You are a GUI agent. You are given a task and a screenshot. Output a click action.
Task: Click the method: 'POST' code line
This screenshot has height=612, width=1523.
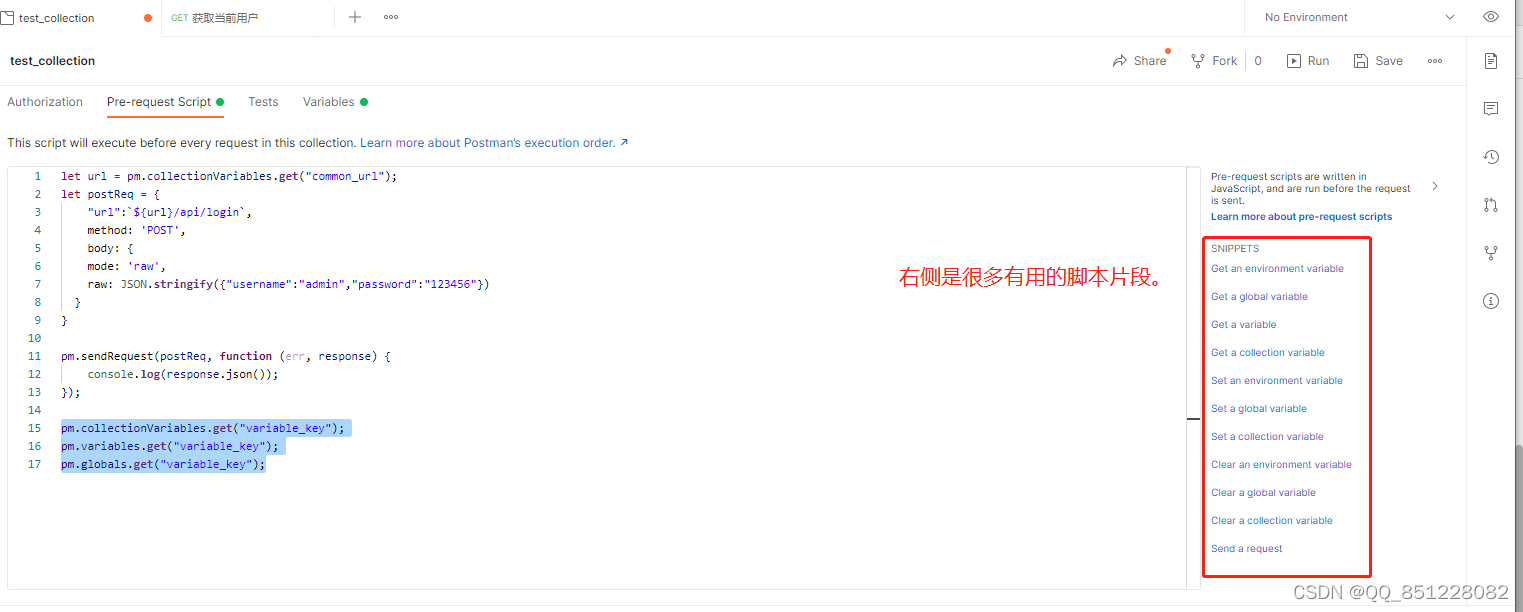(x=136, y=230)
